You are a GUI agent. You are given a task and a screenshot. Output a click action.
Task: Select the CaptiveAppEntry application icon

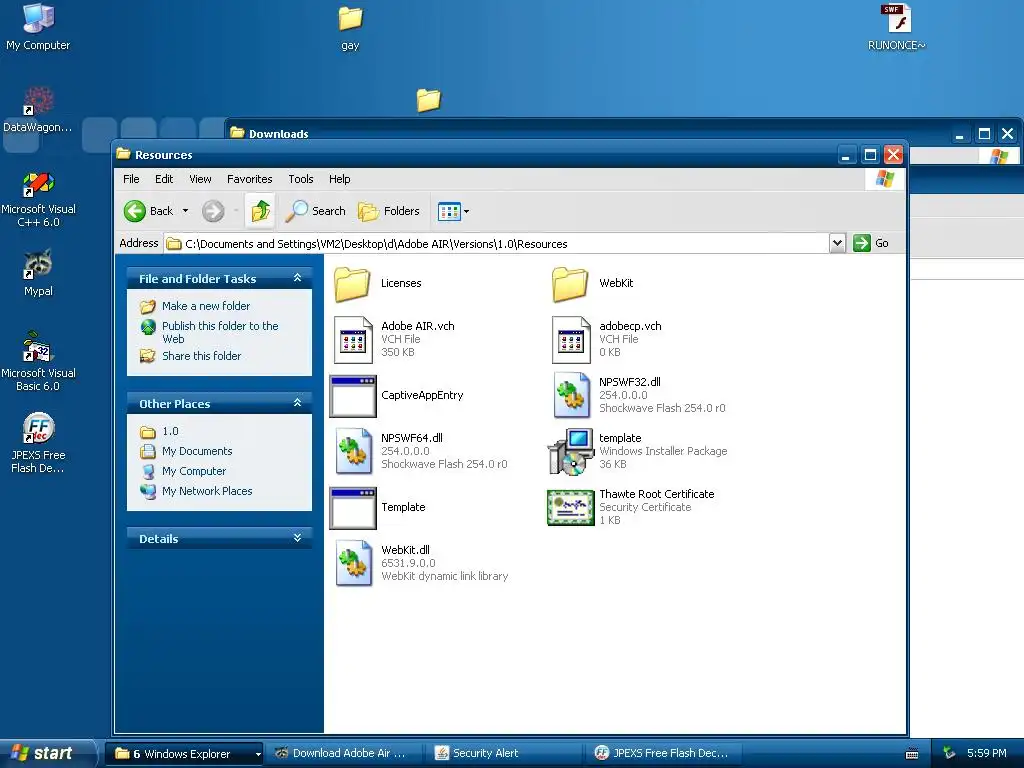coord(353,396)
